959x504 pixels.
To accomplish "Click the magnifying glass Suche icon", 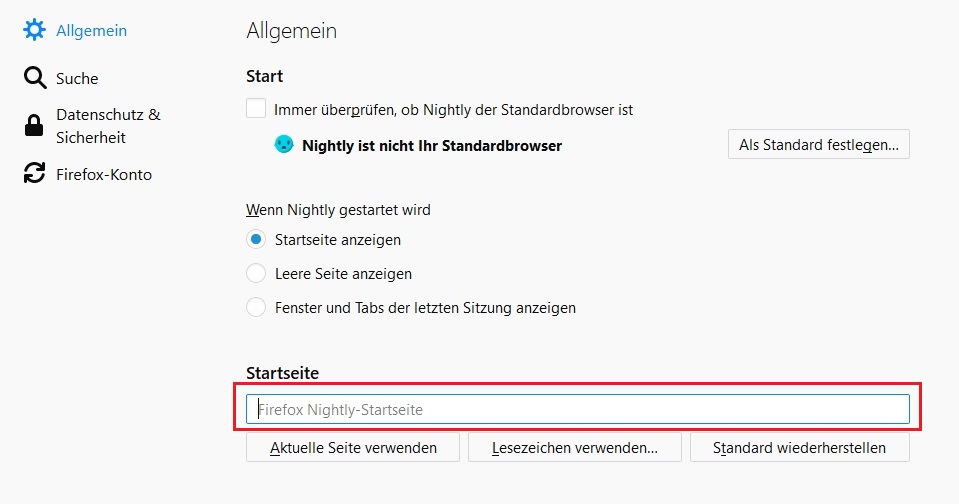I will pos(35,79).
